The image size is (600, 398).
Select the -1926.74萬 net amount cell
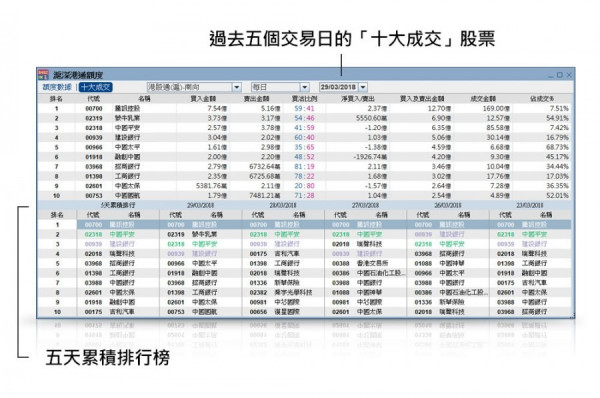click(x=370, y=157)
